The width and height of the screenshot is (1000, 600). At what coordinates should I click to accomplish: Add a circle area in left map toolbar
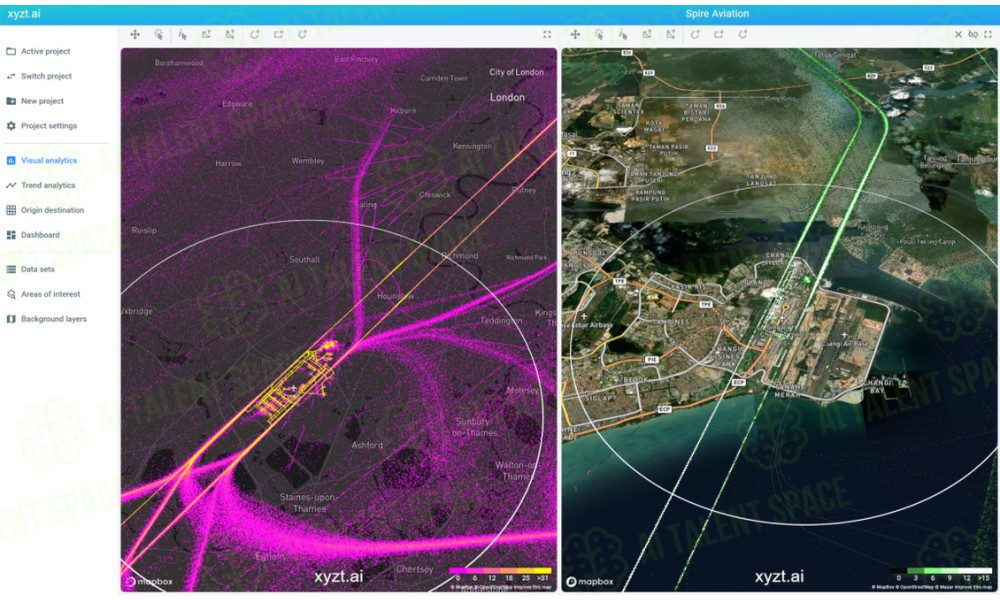point(254,34)
